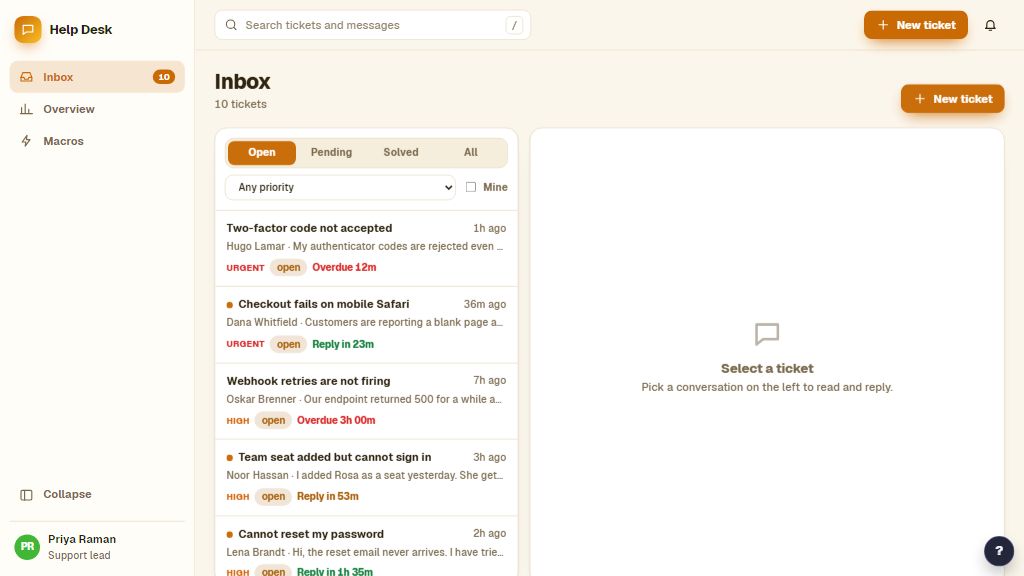Open Priya Raman profile
The width and height of the screenshot is (1024, 576).
tap(97, 547)
